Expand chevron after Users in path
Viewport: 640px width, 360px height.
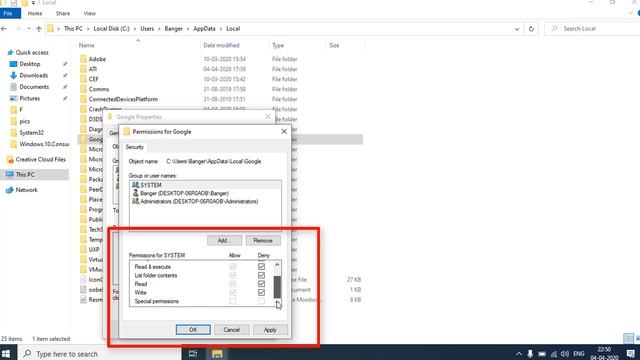(x=159, y=29)
